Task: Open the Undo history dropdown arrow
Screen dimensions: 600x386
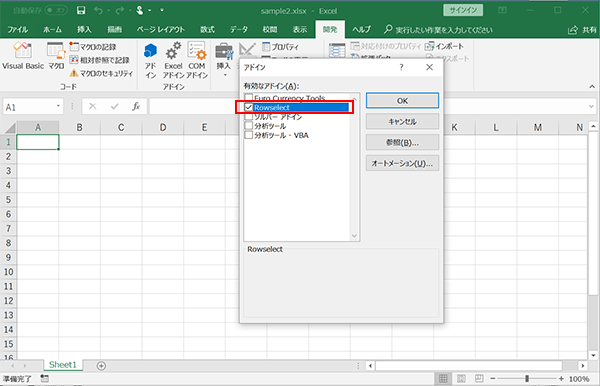Action: coord(109,10)
